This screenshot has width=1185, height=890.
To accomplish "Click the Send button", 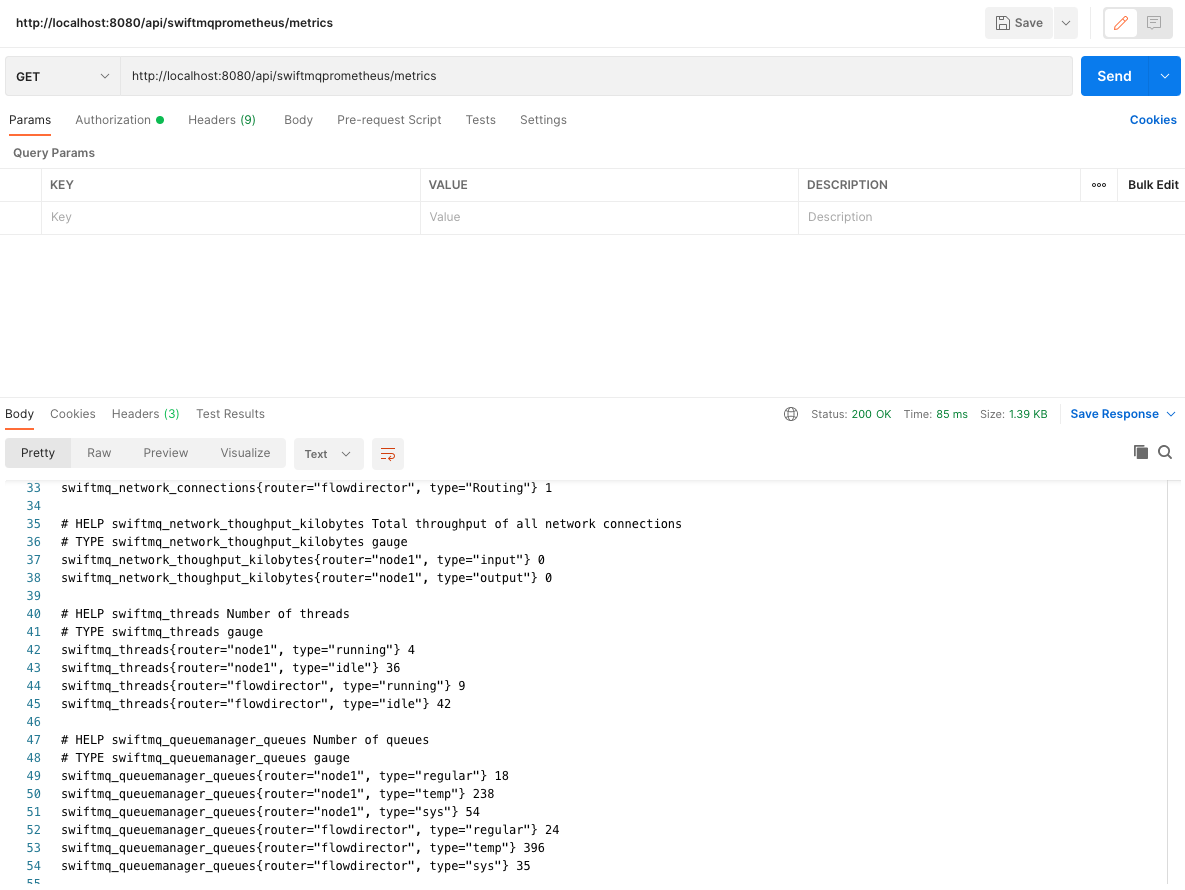I will pyautogui.click(x=1114, y=76).
